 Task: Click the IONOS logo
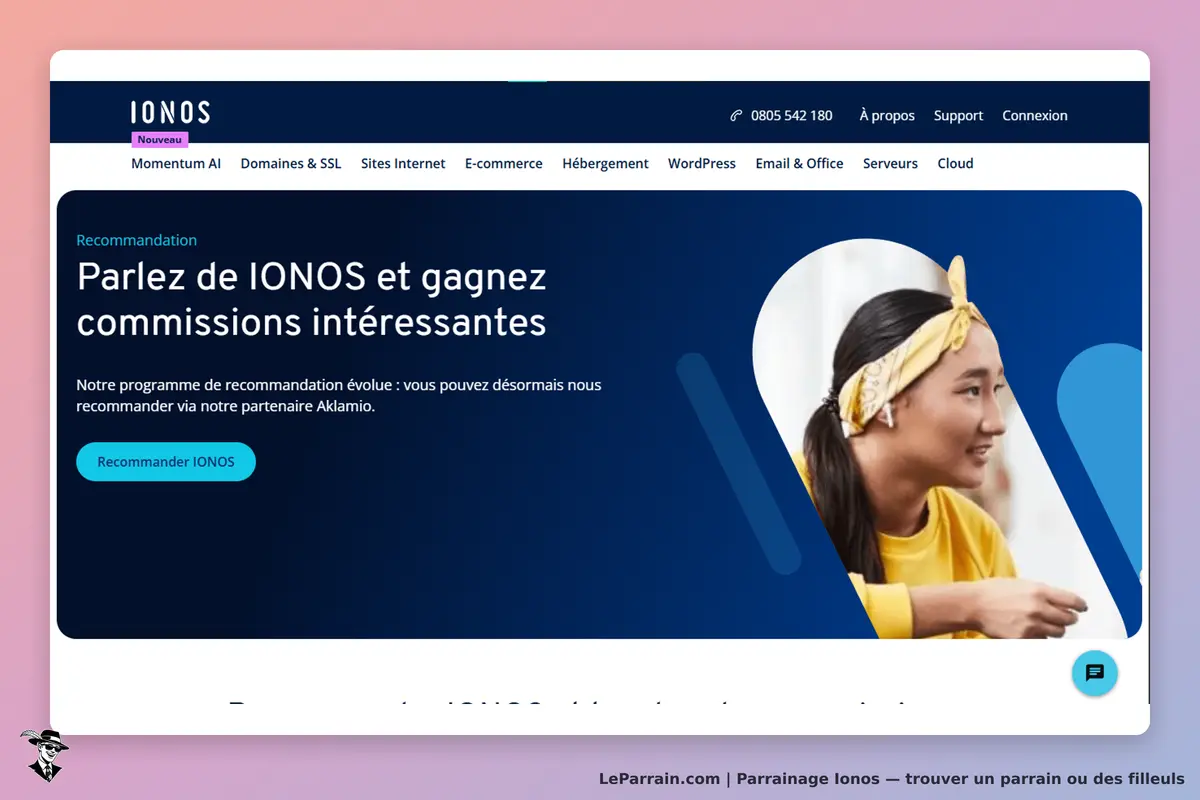[170, 112]
